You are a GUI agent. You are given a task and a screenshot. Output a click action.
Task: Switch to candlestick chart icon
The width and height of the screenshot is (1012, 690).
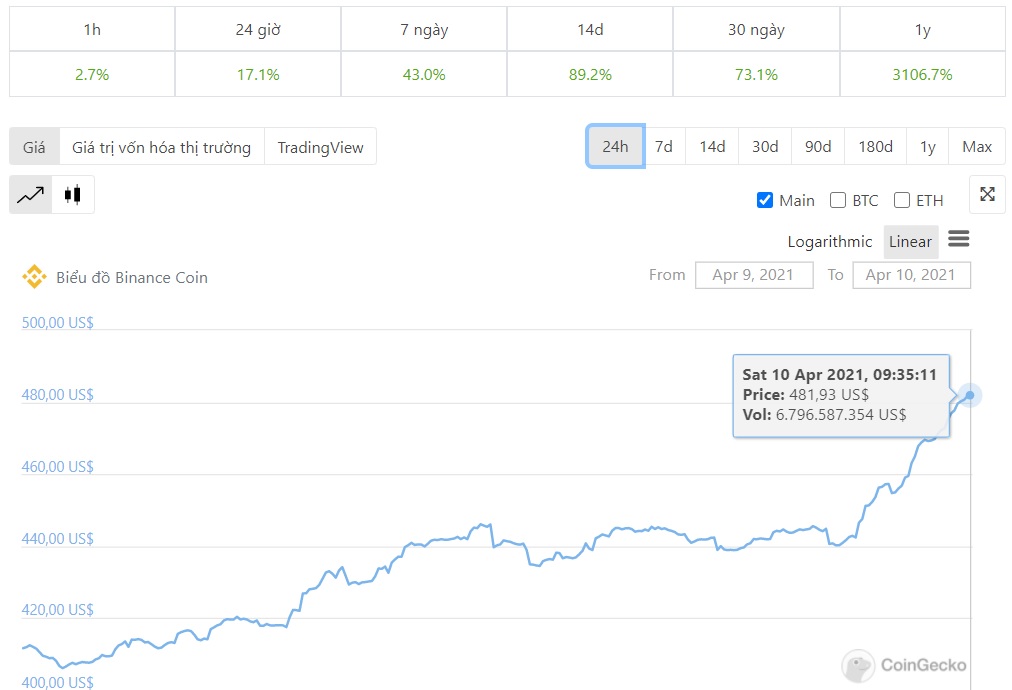[x=72, y=194]
